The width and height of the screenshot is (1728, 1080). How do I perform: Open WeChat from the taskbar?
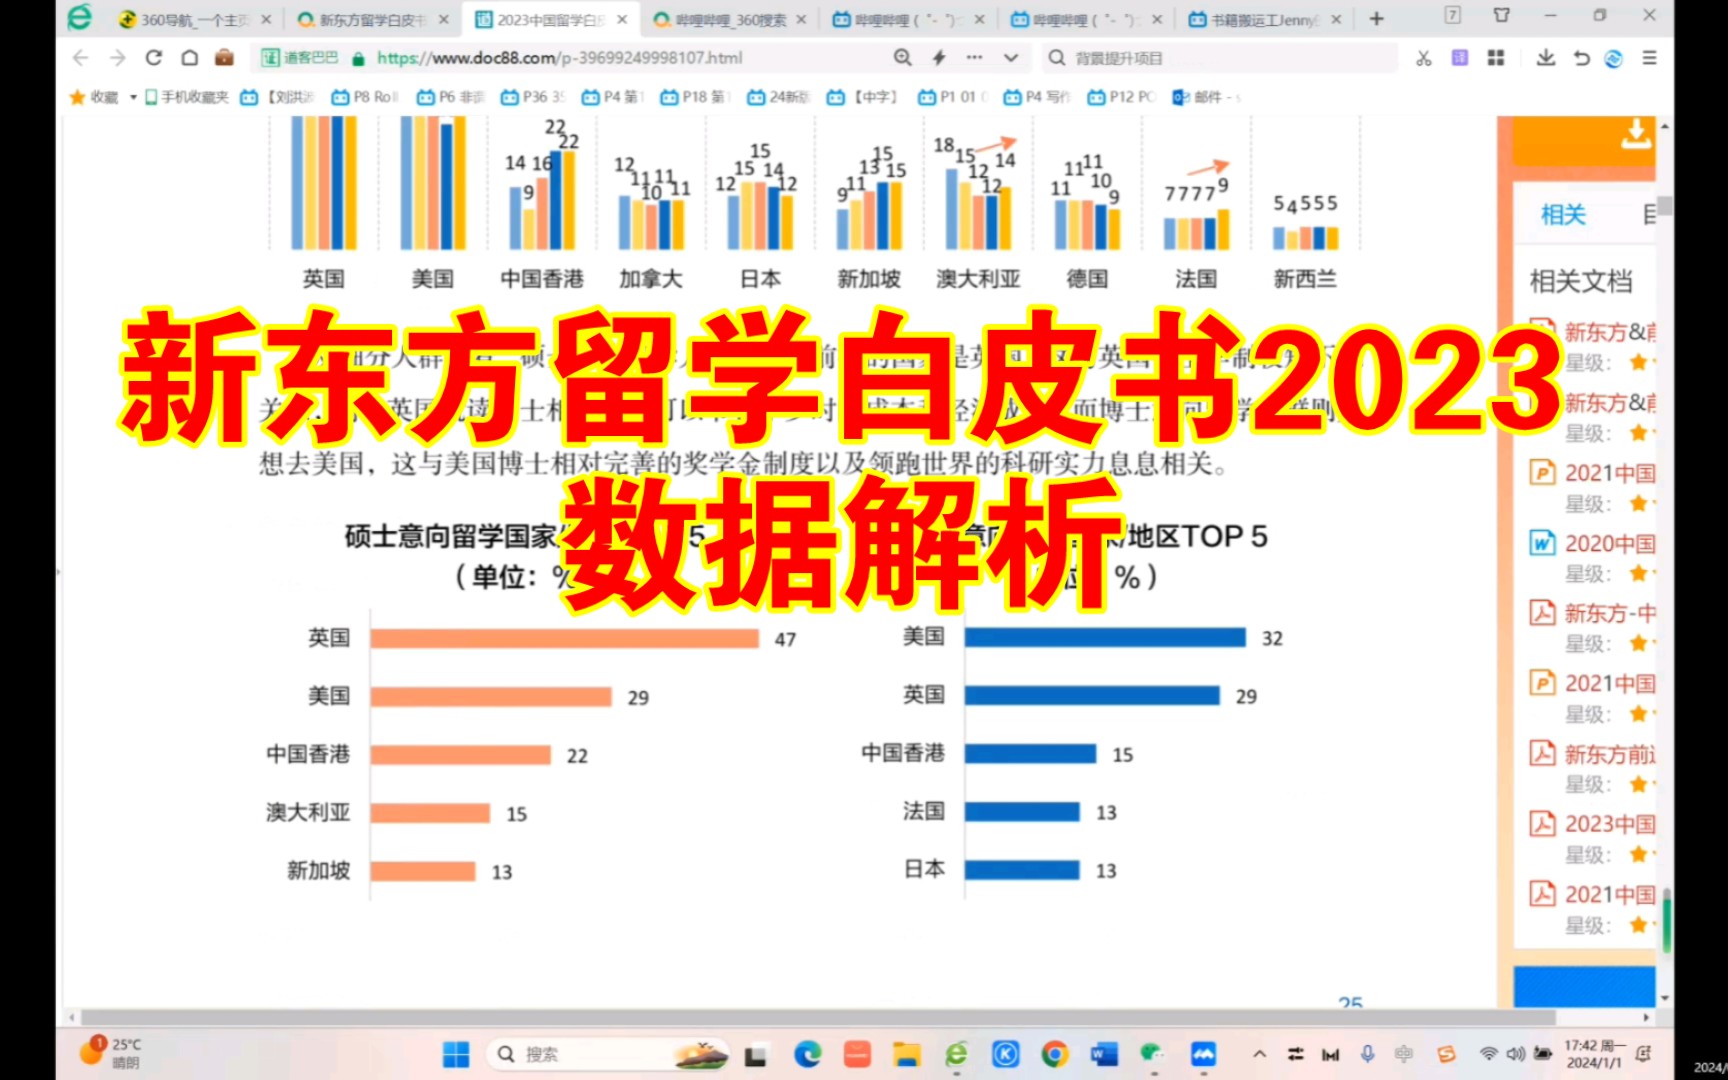1153,1054
